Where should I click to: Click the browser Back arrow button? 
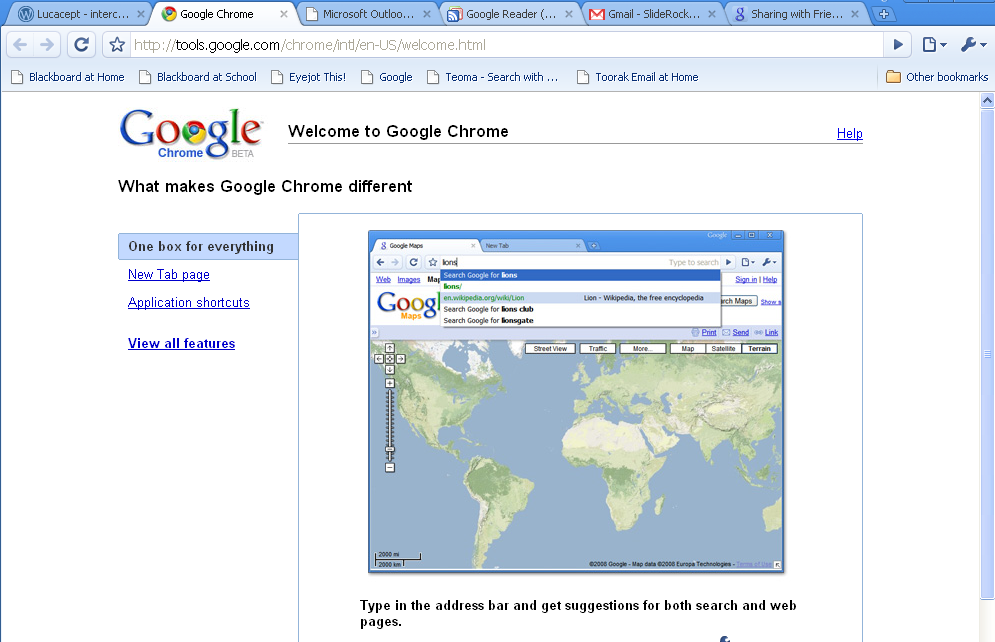coord(21,45)
